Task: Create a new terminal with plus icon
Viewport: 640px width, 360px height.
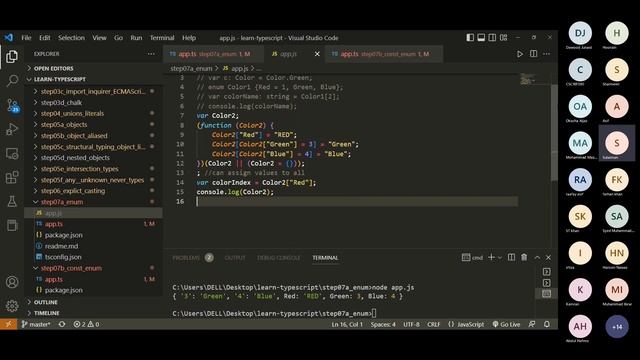Action: tap(491, 257)
